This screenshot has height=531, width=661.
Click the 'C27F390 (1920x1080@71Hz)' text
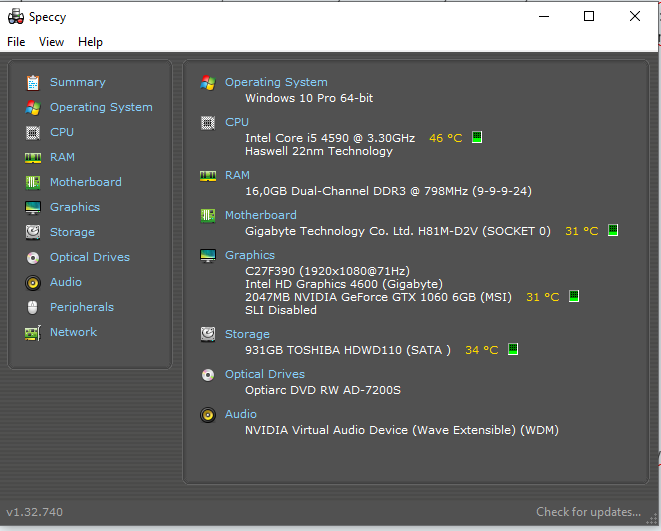tap(328, 271)
